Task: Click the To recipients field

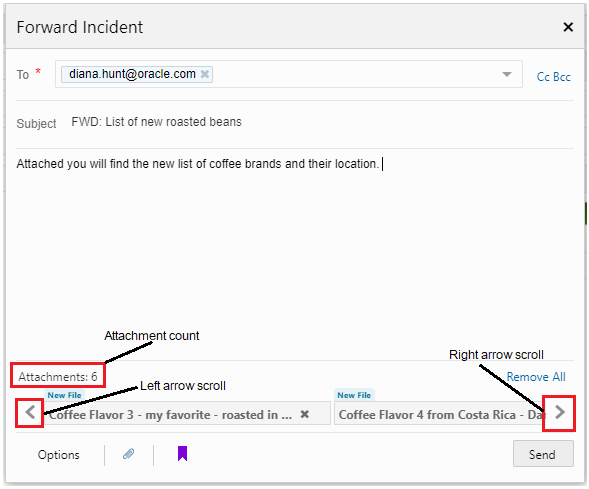Action: tap(288, 74)
